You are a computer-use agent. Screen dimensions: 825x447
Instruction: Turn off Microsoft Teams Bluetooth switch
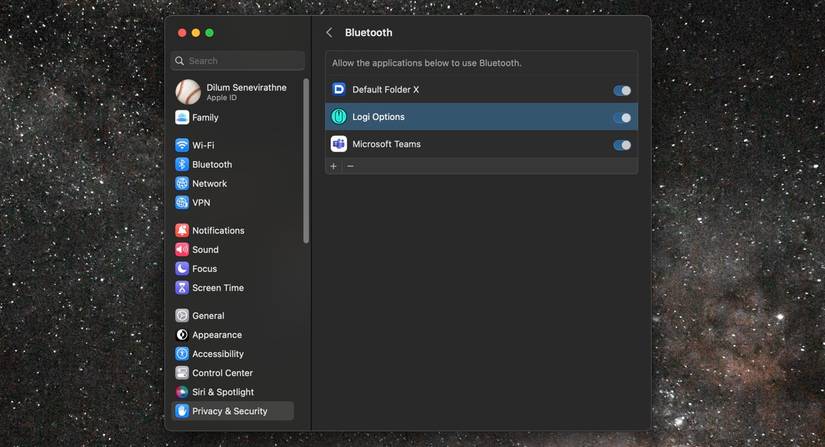coord(622,145)
